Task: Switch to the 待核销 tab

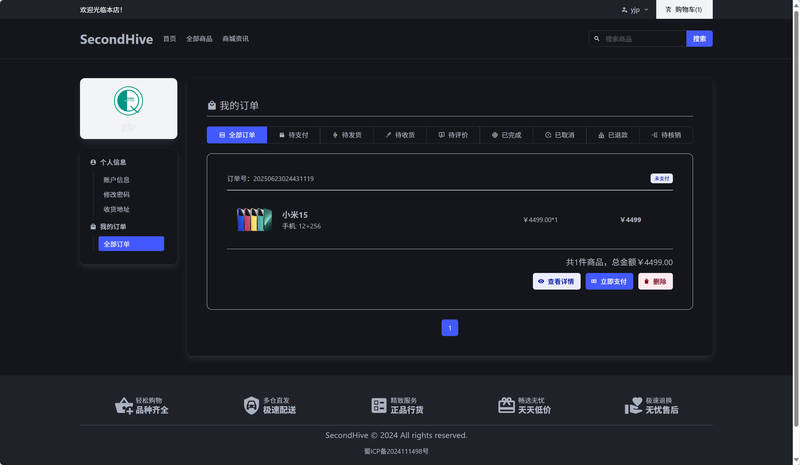Action: pos(666,135)
